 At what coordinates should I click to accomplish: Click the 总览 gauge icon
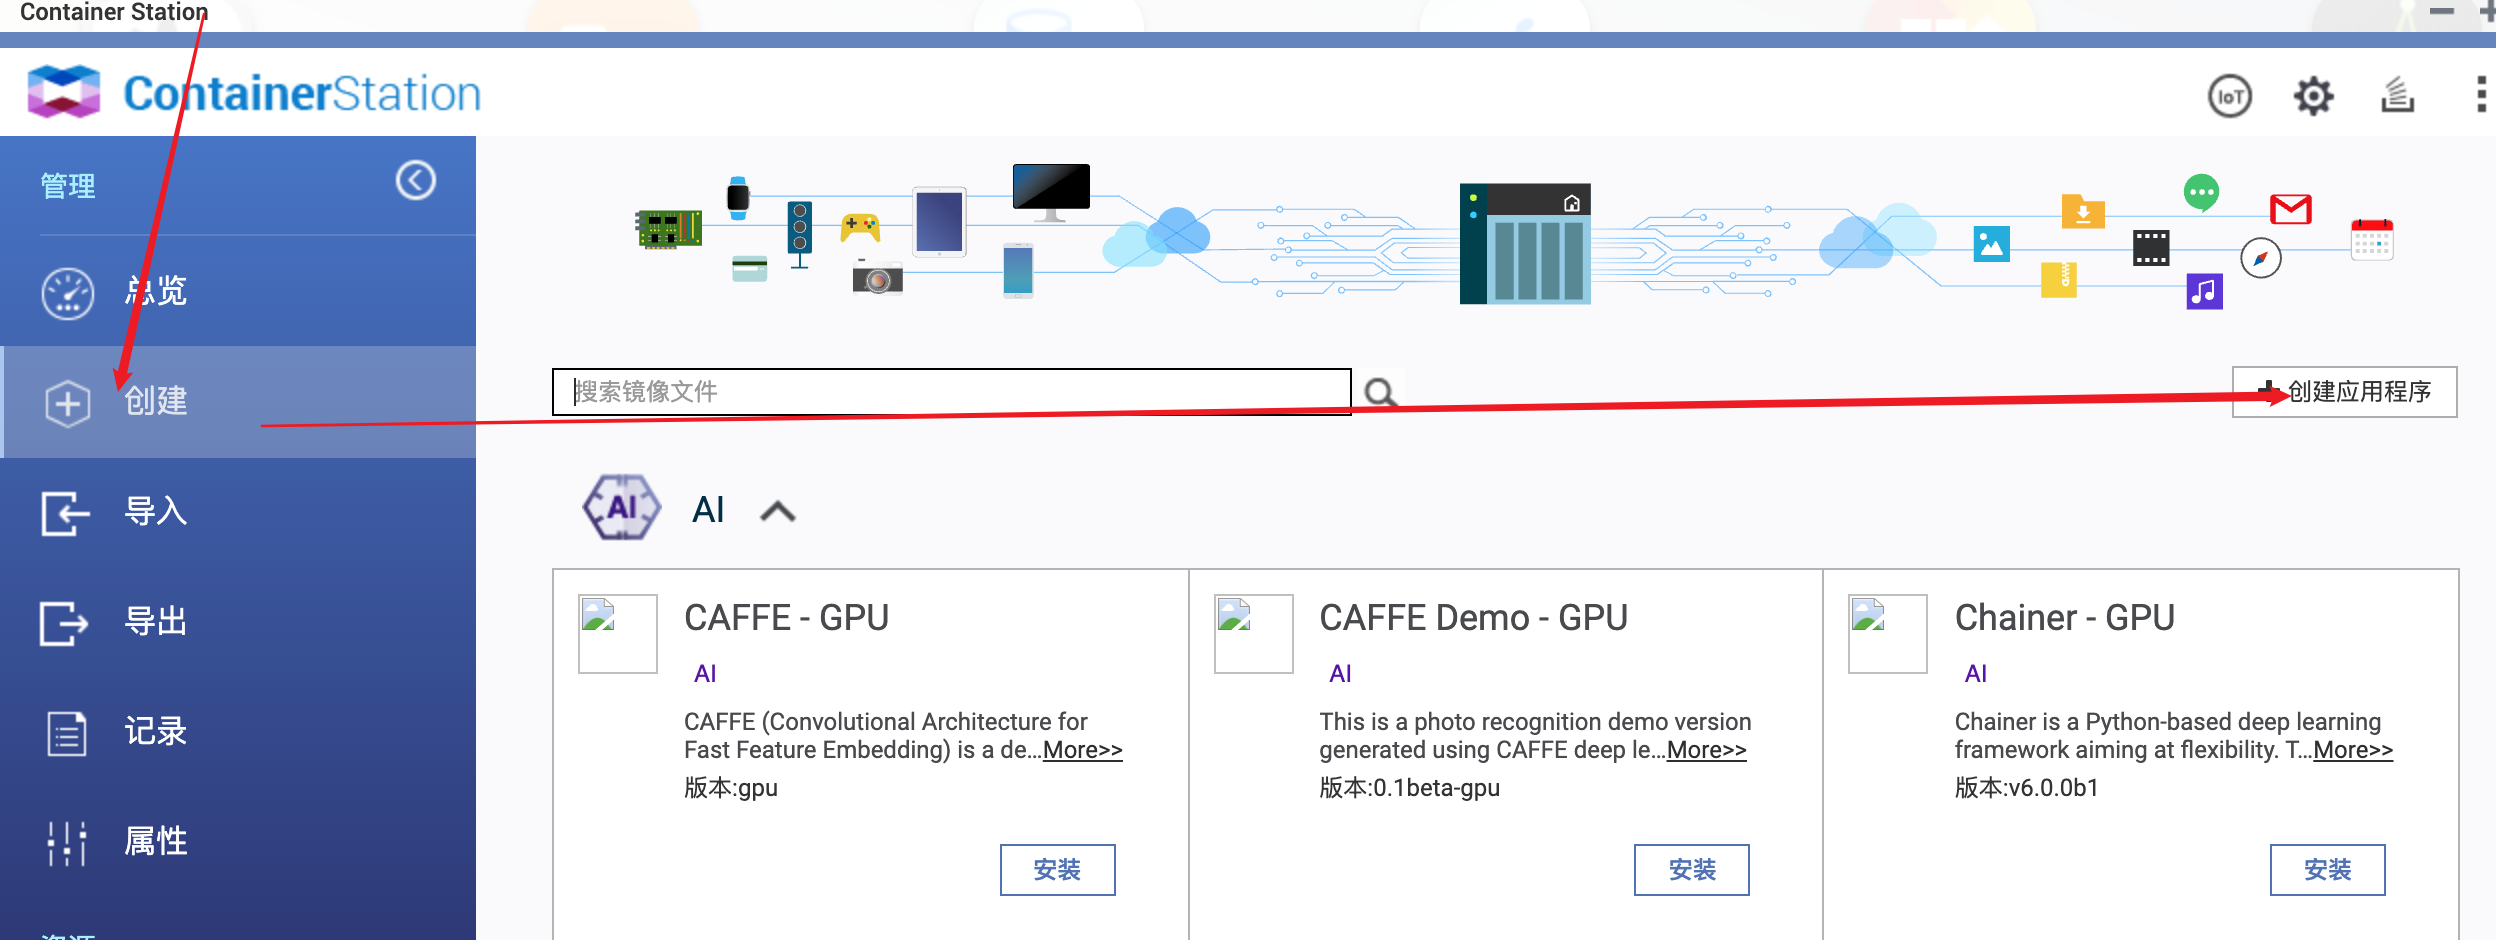(x=68, y=293)
